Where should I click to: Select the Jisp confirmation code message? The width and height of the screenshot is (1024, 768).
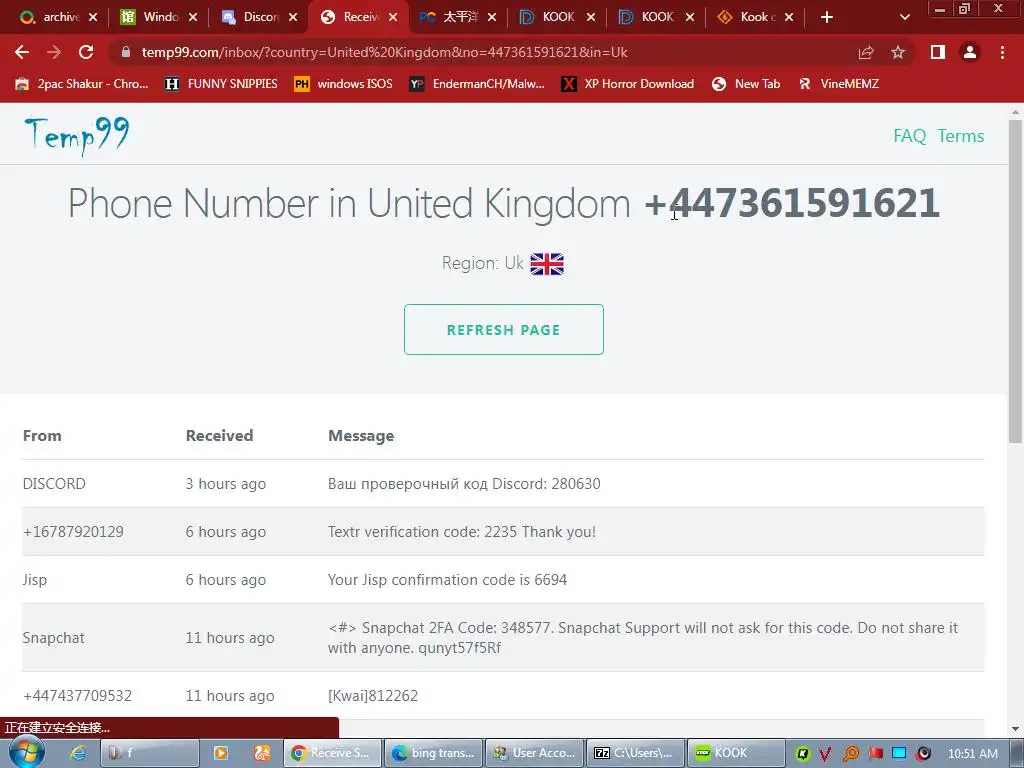tap(447, 580)
